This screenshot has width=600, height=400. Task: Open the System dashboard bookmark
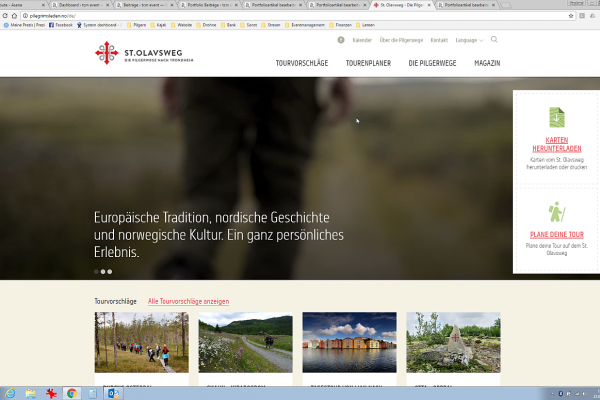tap(97, 25)
